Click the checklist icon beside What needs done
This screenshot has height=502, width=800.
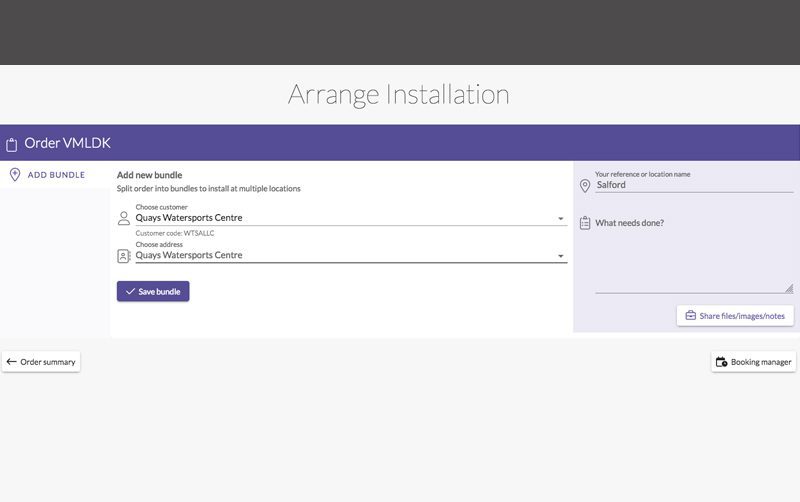point(585,223)
